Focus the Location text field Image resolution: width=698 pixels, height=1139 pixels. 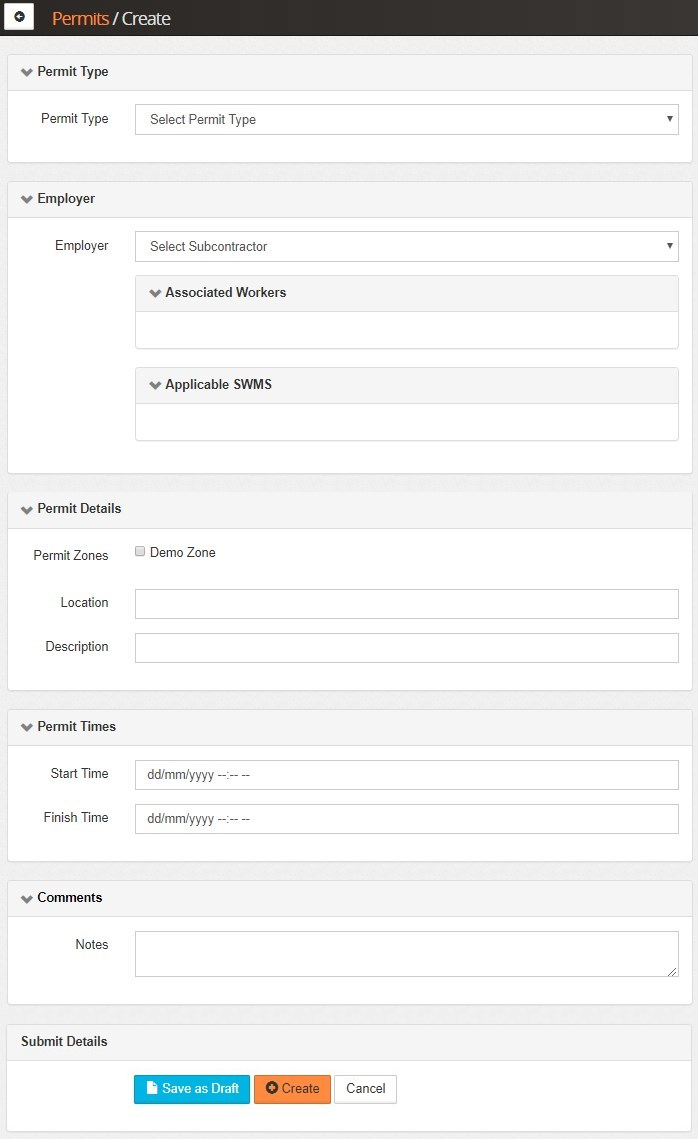point(406,604)
